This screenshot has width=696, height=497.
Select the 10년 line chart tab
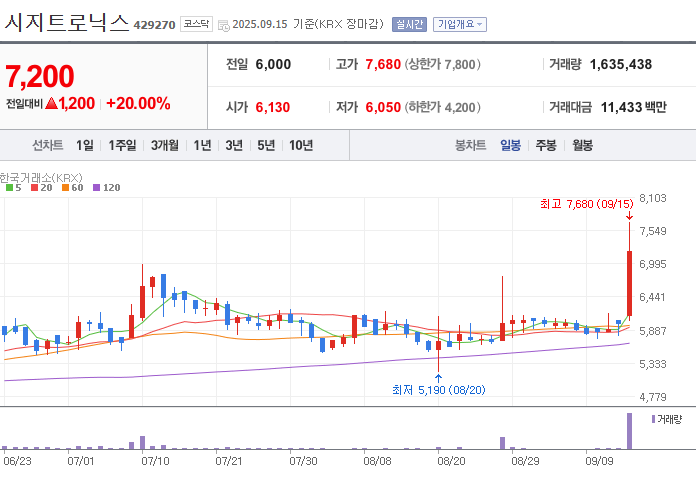tap(301, 145)
